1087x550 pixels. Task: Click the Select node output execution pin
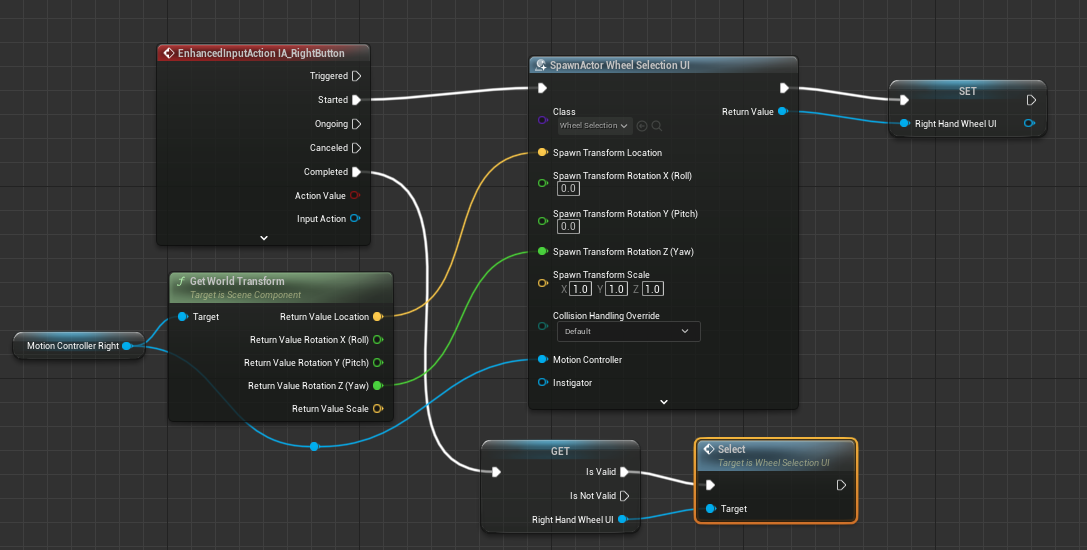(x=841, y=485)
